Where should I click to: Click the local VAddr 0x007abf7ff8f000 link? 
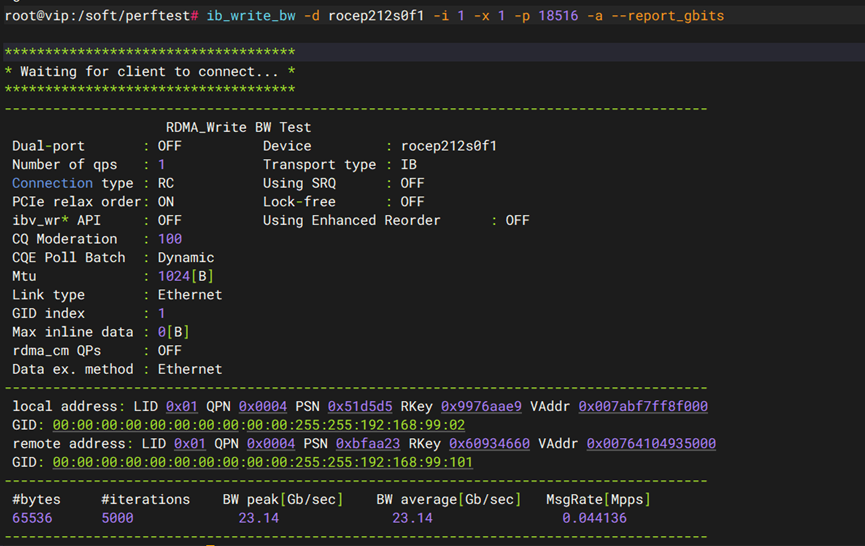coord(643,407)
